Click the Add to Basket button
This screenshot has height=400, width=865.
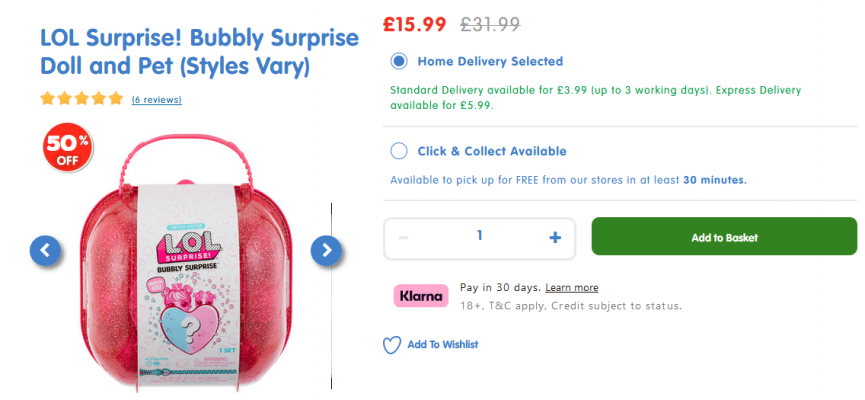pyautogui.click(x=724, y=236)
